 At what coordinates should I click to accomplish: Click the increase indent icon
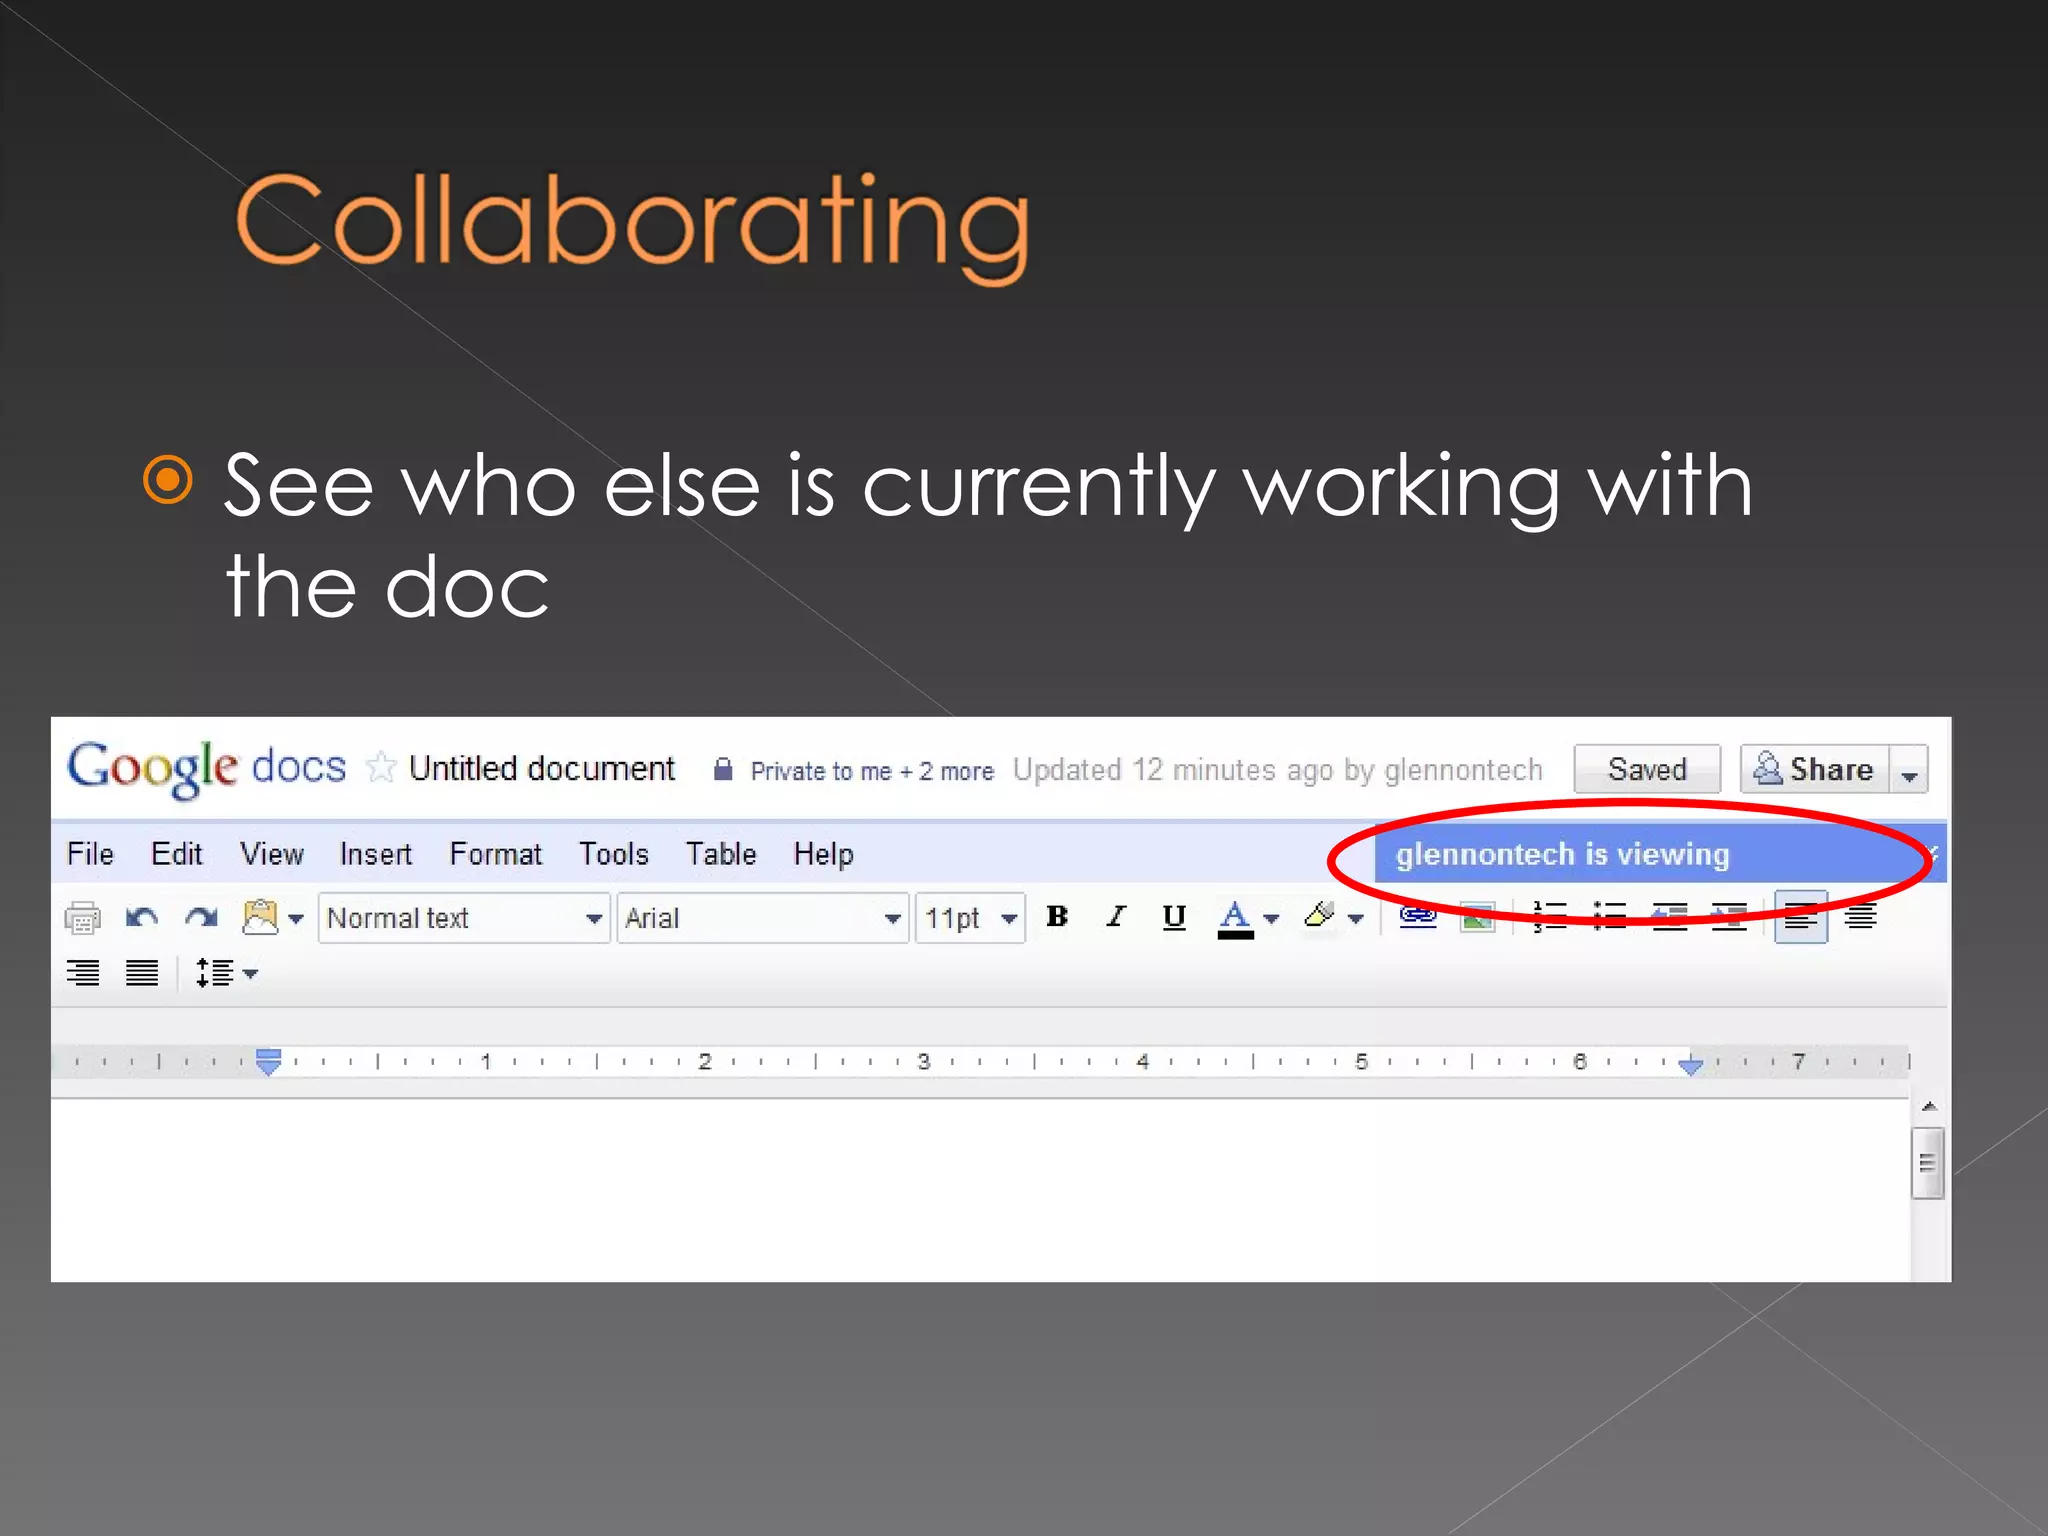click(1729, 916)
